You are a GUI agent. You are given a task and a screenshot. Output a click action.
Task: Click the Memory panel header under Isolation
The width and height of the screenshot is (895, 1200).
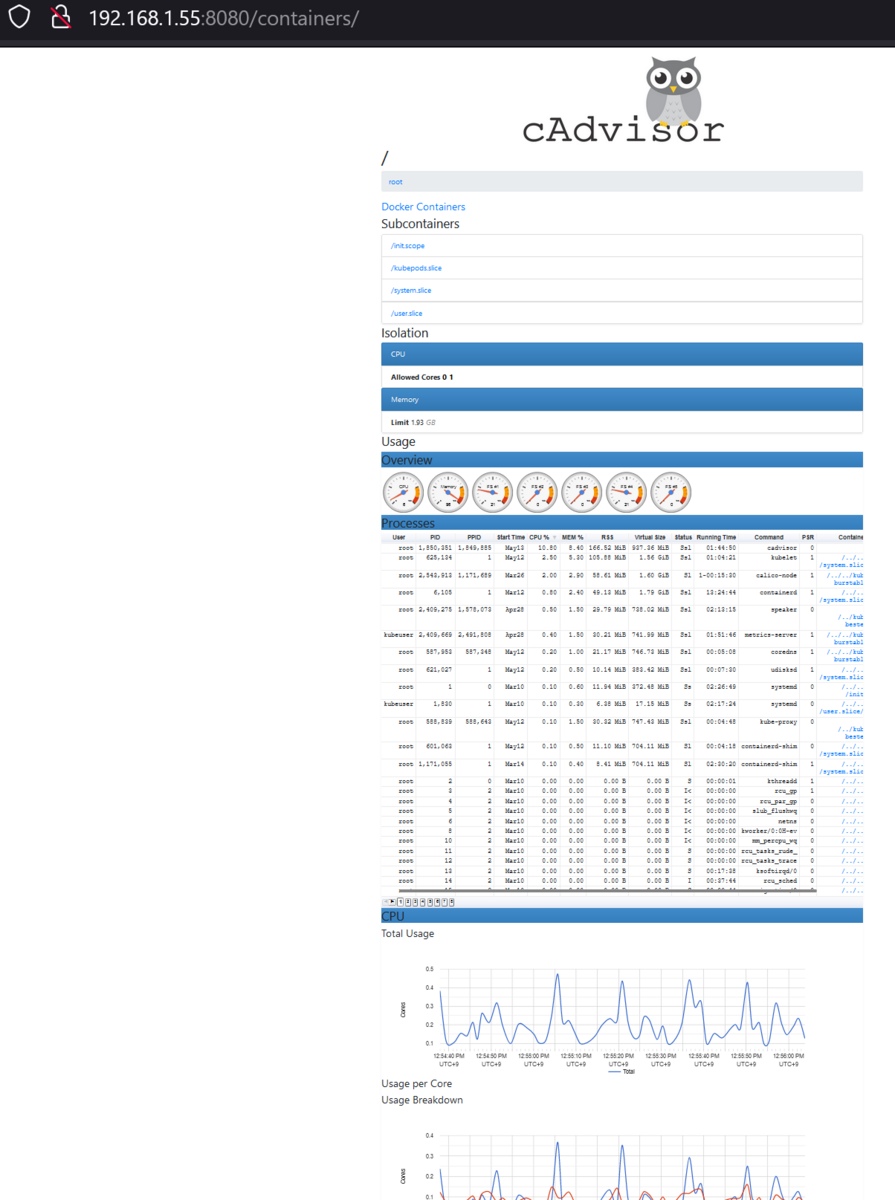[x=622, y=399]
